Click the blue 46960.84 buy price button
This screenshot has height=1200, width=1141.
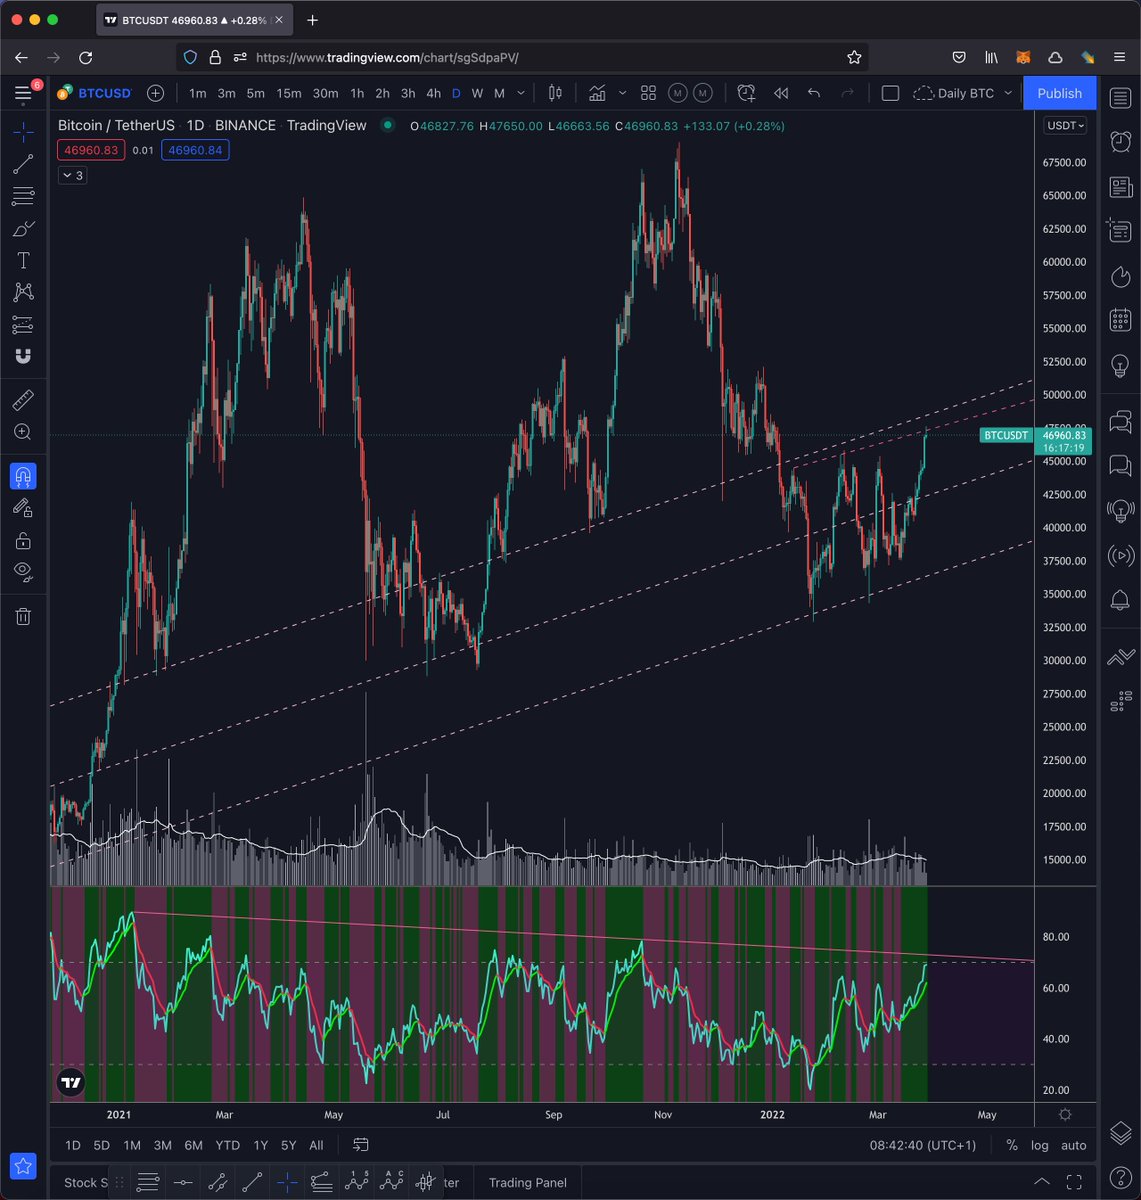point(196,150)
